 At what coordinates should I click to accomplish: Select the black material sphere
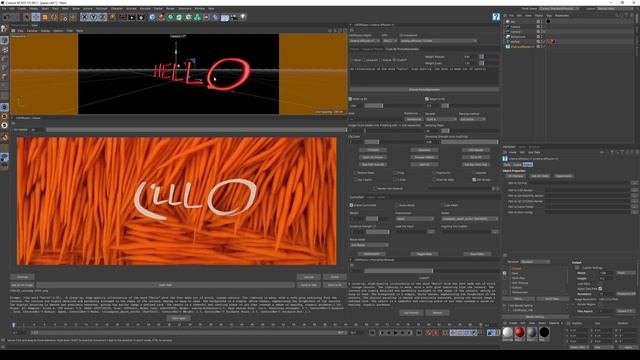click(544, 332)
